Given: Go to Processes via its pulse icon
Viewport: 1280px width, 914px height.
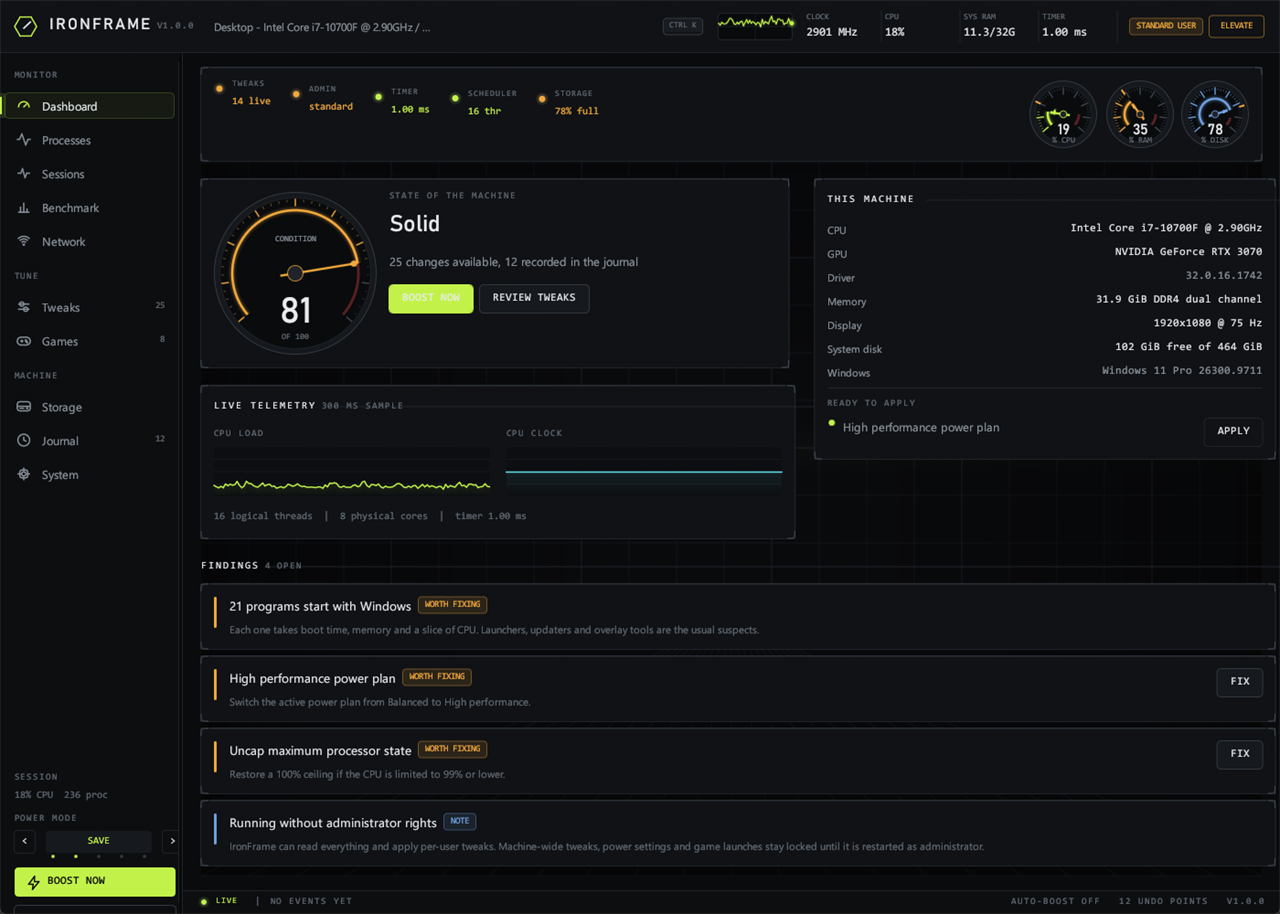Looking at the screenshot, I should (24, 140).
